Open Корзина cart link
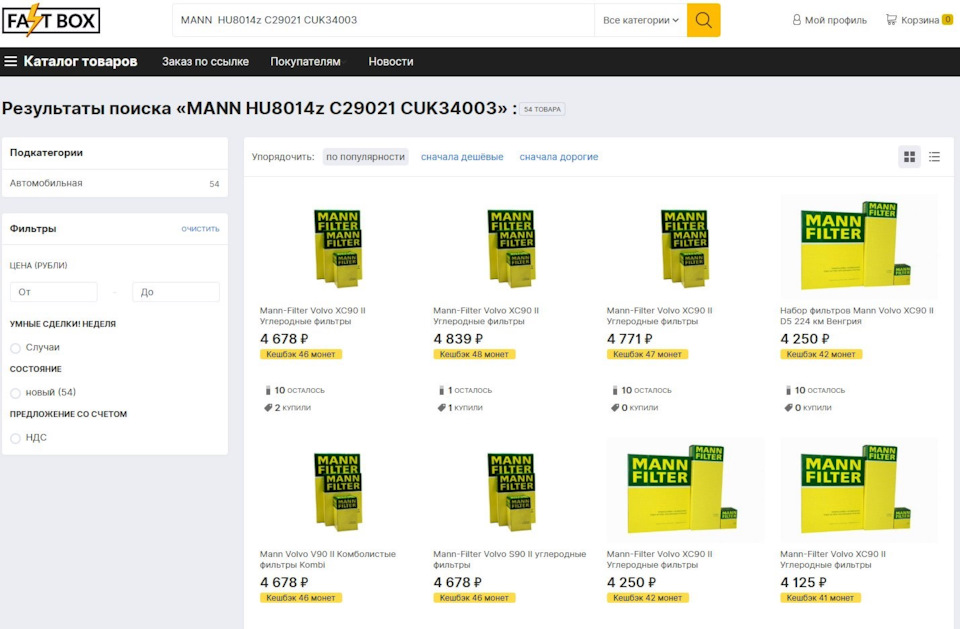The image size is (960, 629). tap(920, 20)
